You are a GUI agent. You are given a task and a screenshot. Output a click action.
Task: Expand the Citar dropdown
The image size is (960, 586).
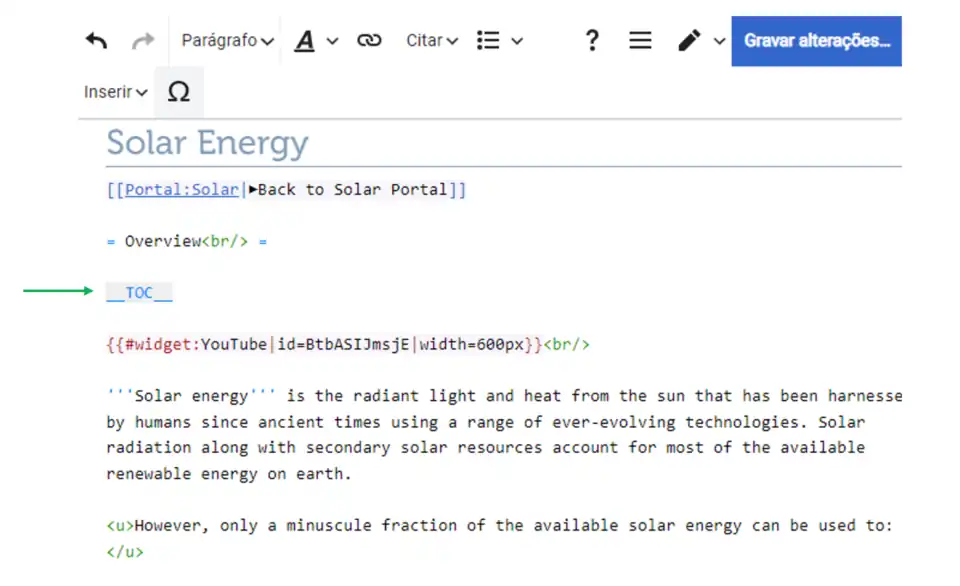pos(431,41)
